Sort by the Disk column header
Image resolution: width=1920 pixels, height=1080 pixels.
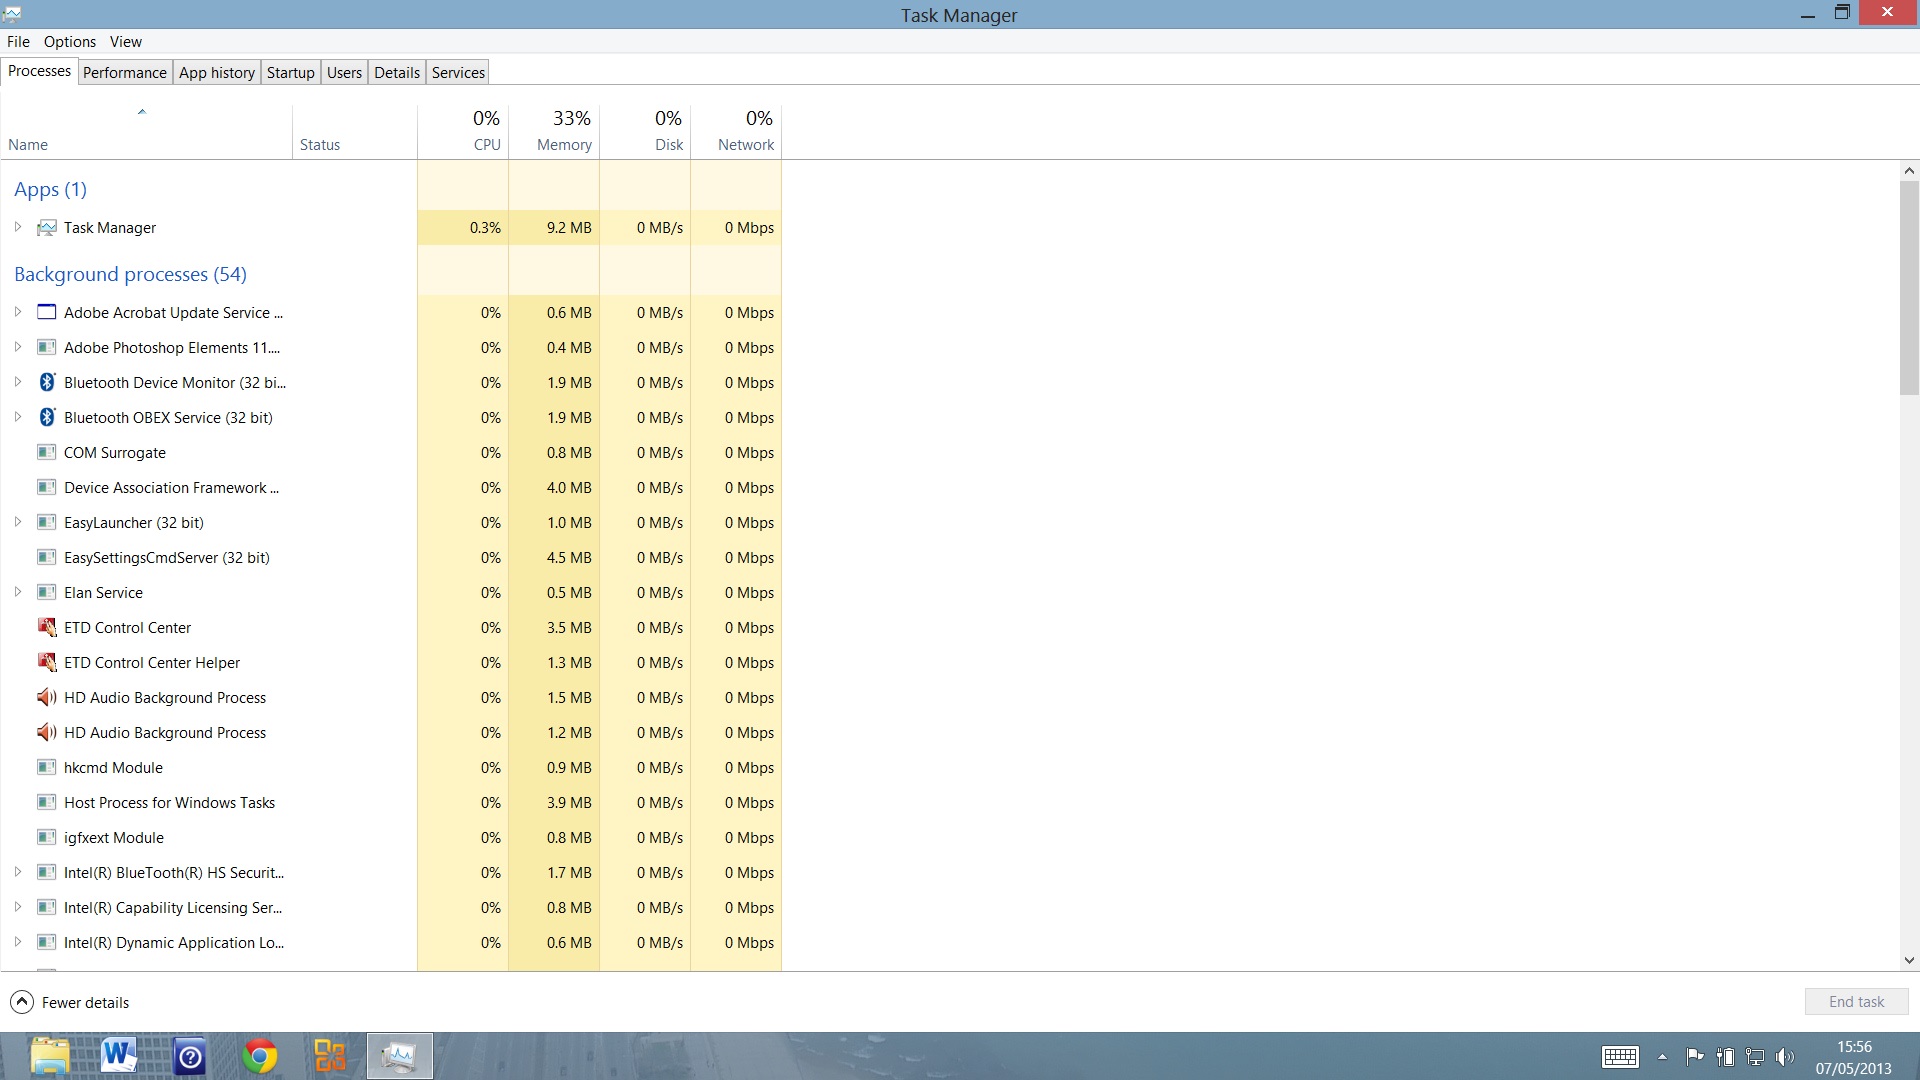point(645,131)
